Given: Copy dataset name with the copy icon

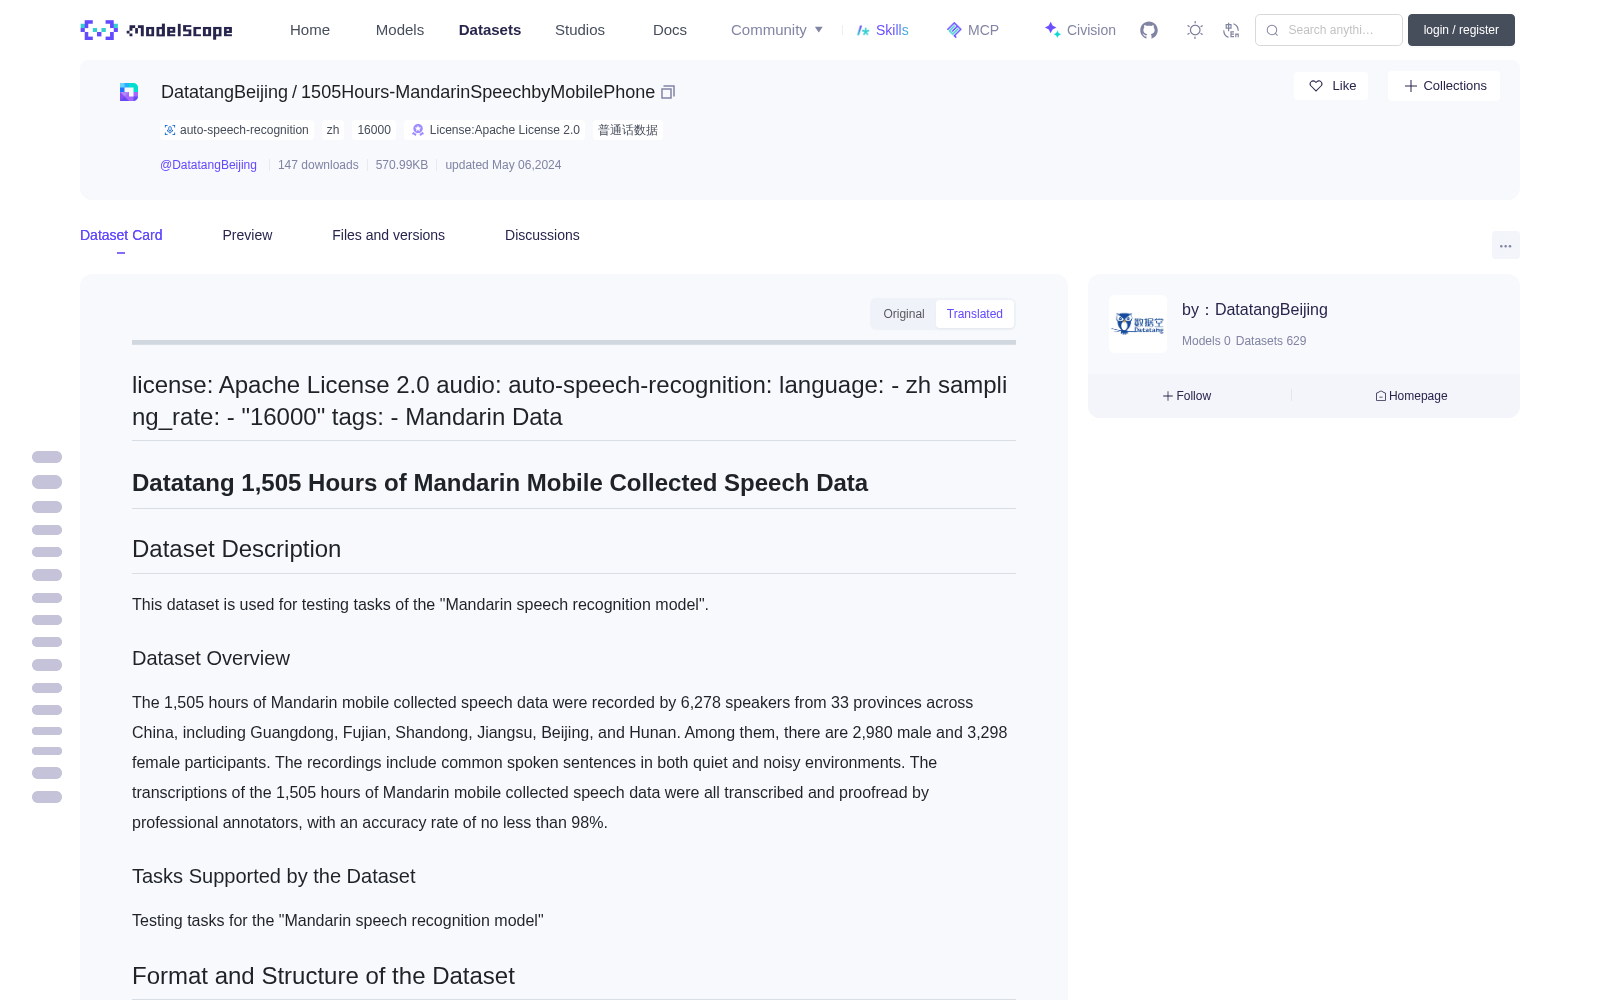Looking at the screenshot, I should click(x=668, y=92).
